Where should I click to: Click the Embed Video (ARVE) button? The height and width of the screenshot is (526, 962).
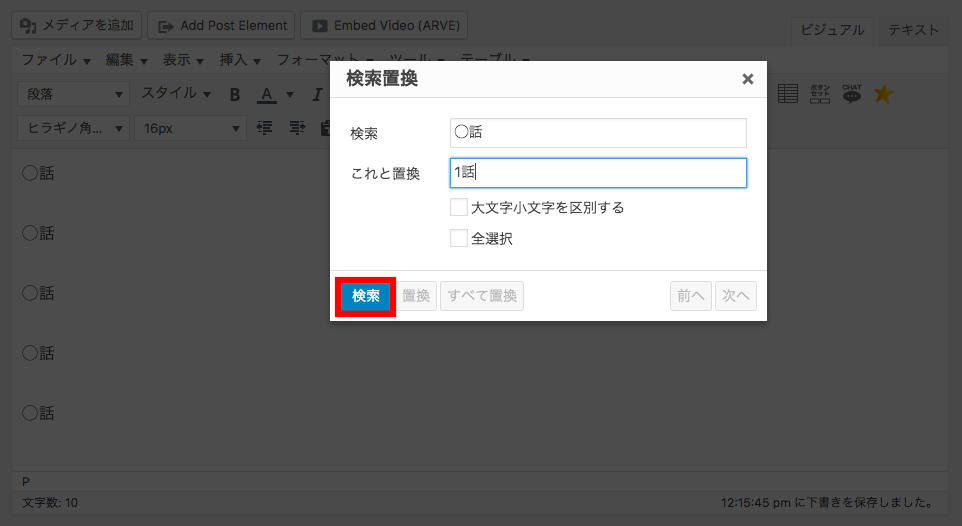click(x=385, y=26)
